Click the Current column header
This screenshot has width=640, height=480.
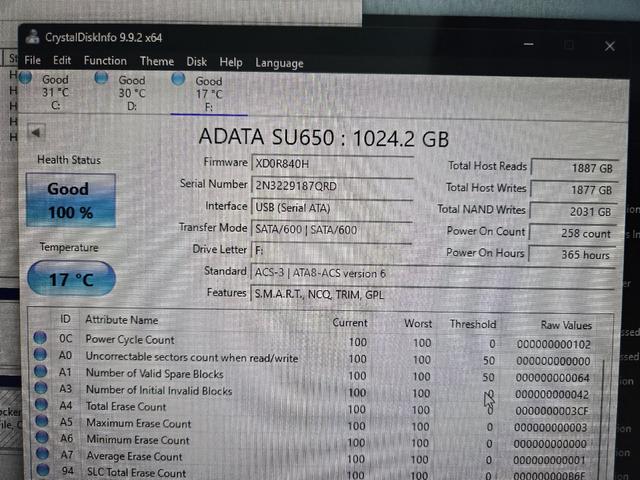[x=350, y=323]
